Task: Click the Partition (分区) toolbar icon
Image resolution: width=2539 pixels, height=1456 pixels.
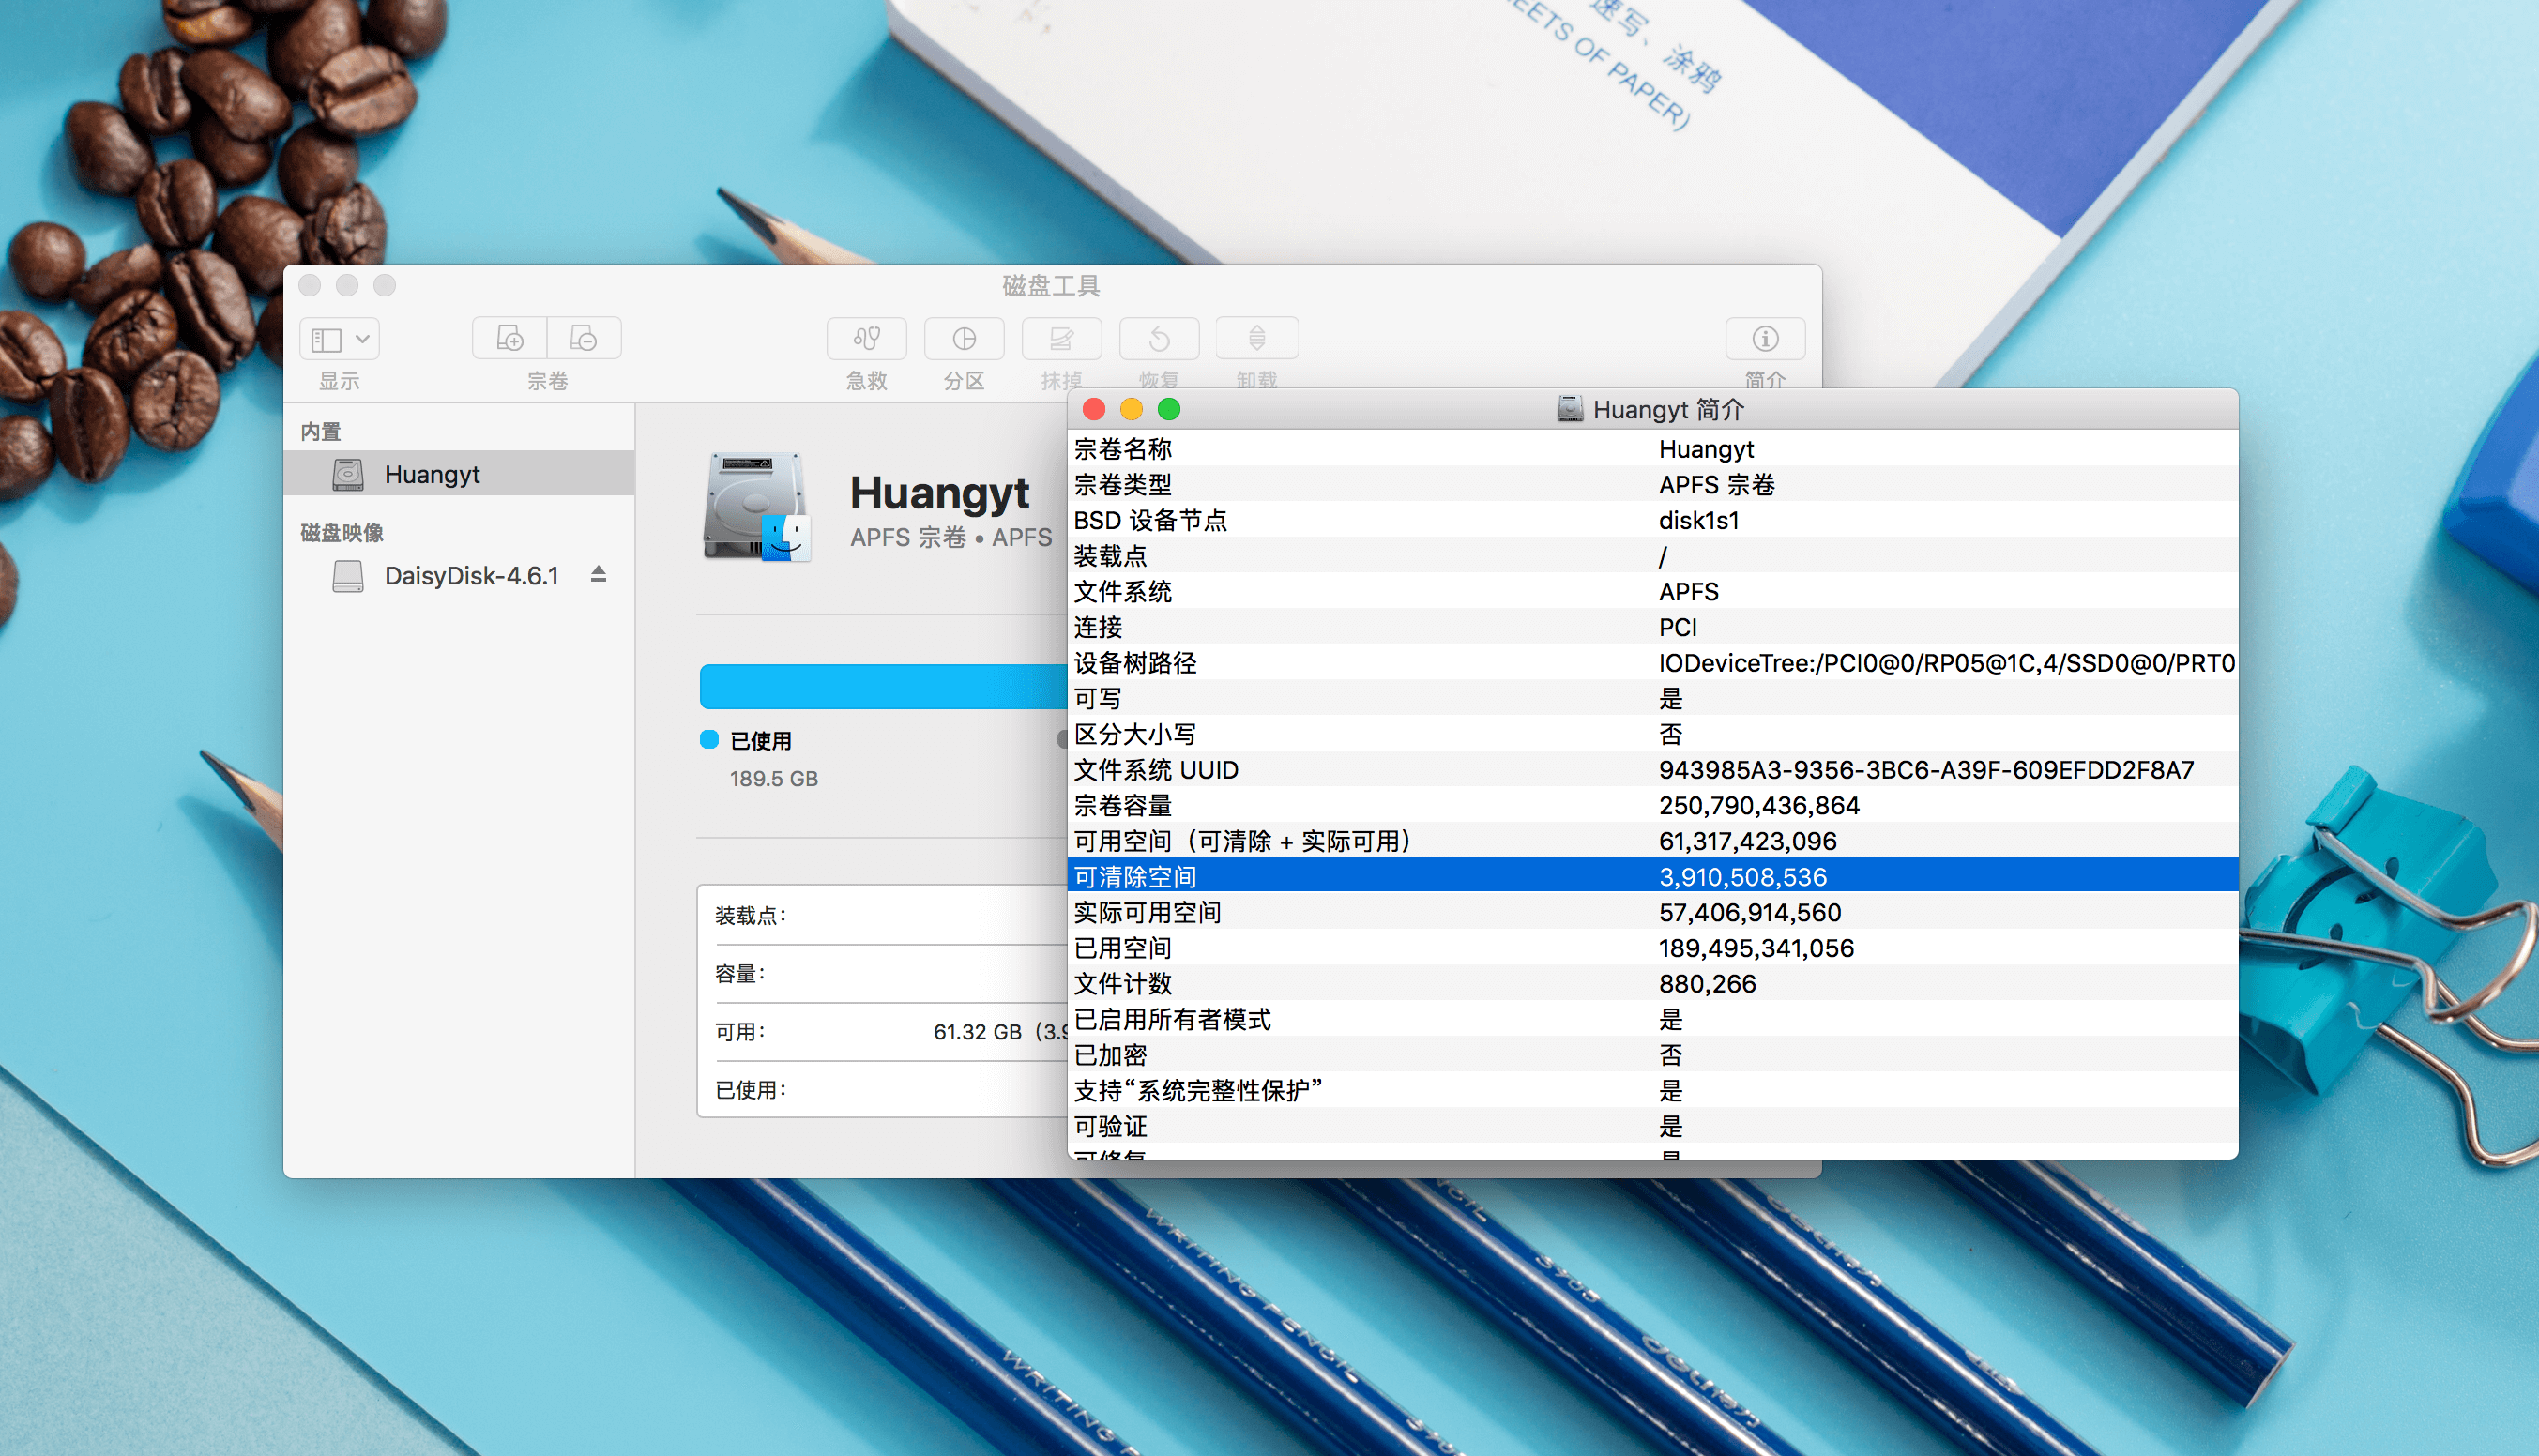Action: [x=964, y=339]
